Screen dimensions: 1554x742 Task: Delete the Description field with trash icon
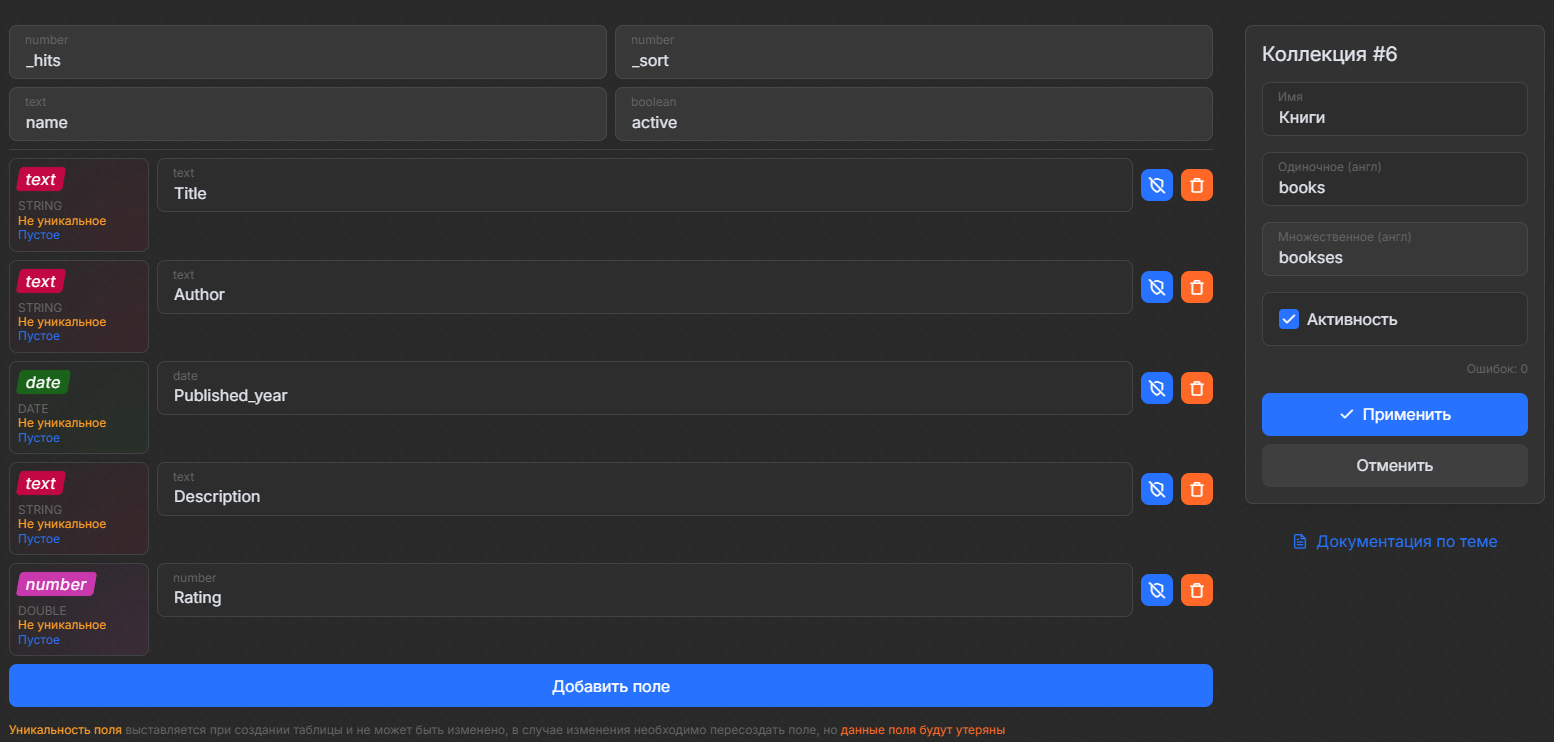click(1197, 489)
